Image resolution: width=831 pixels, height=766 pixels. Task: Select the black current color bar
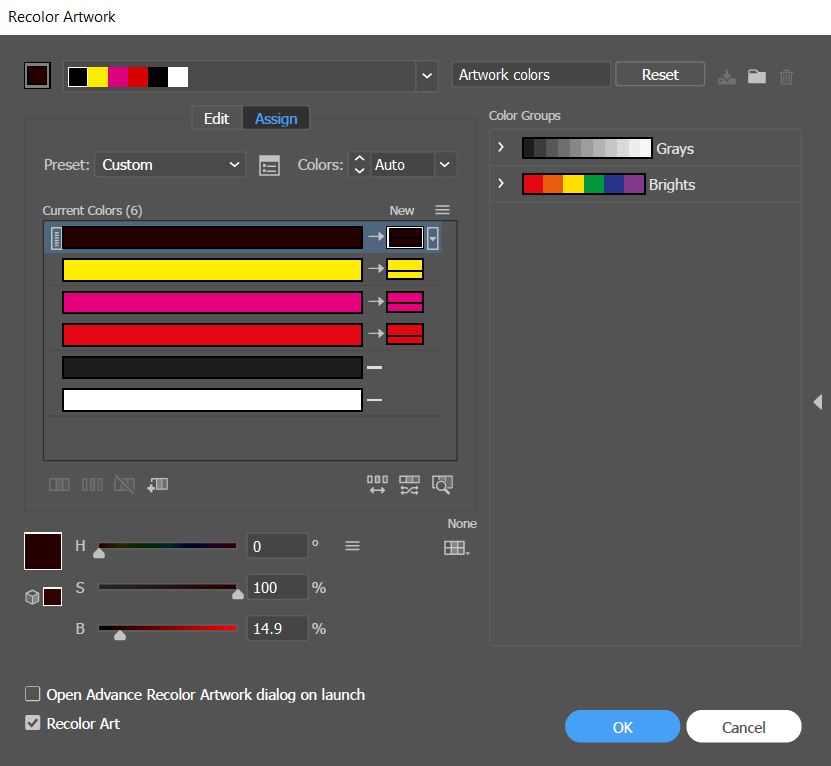(x=213, y=367)
